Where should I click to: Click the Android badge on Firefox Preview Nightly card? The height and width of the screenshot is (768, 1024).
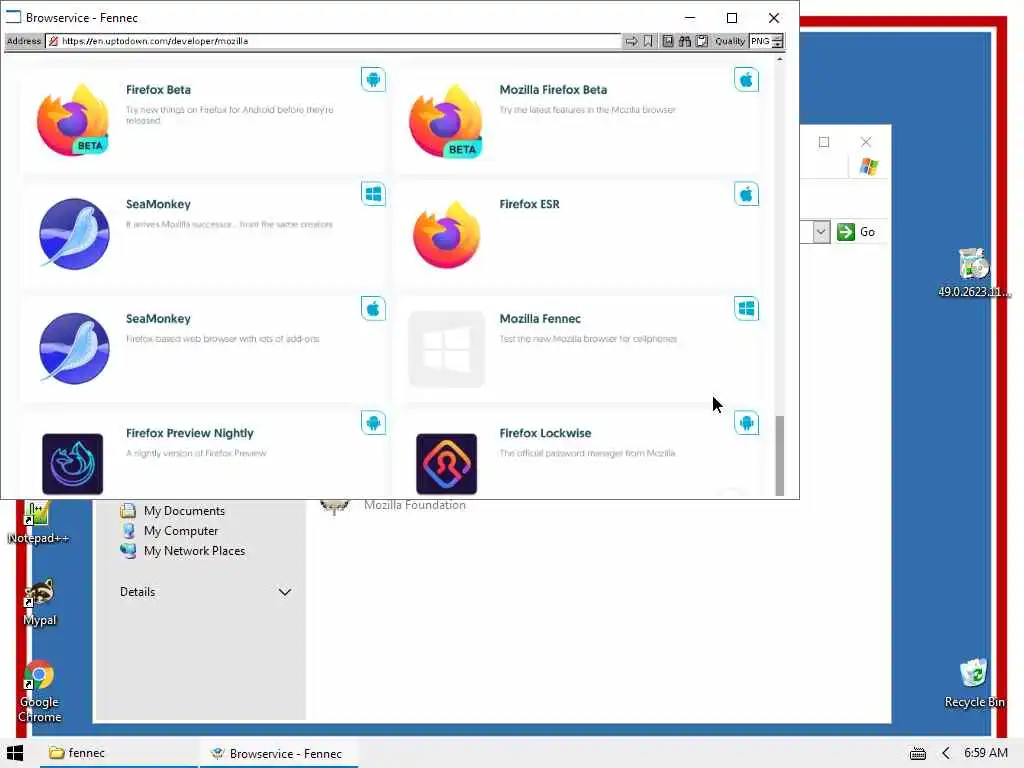tap(374, 423)
